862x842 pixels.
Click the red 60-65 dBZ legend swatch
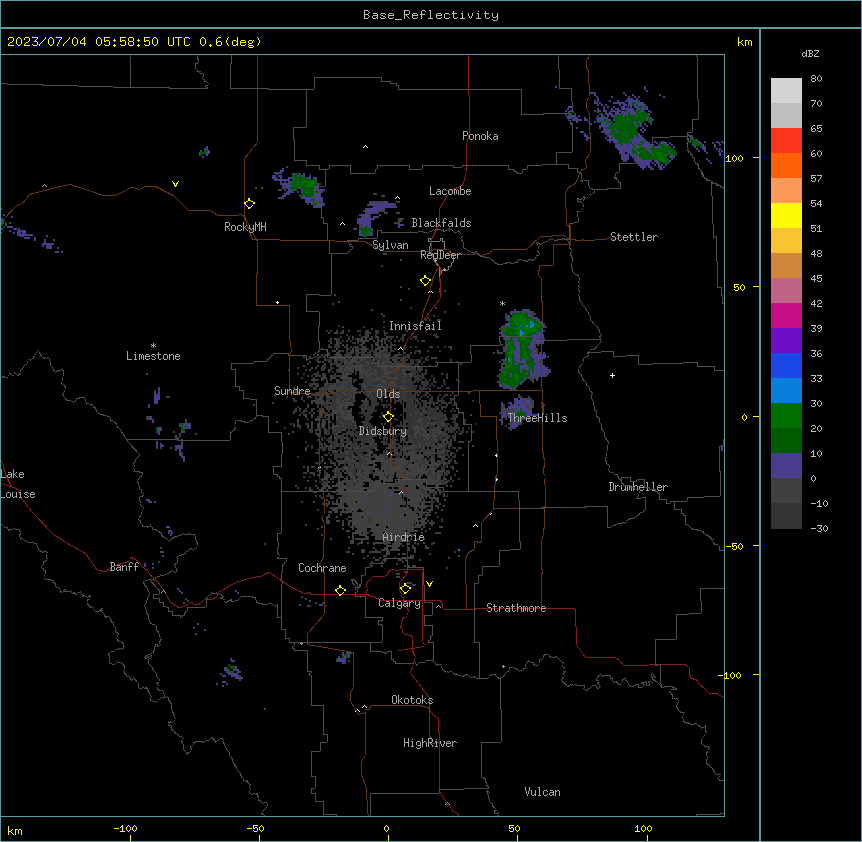(786, 140)
